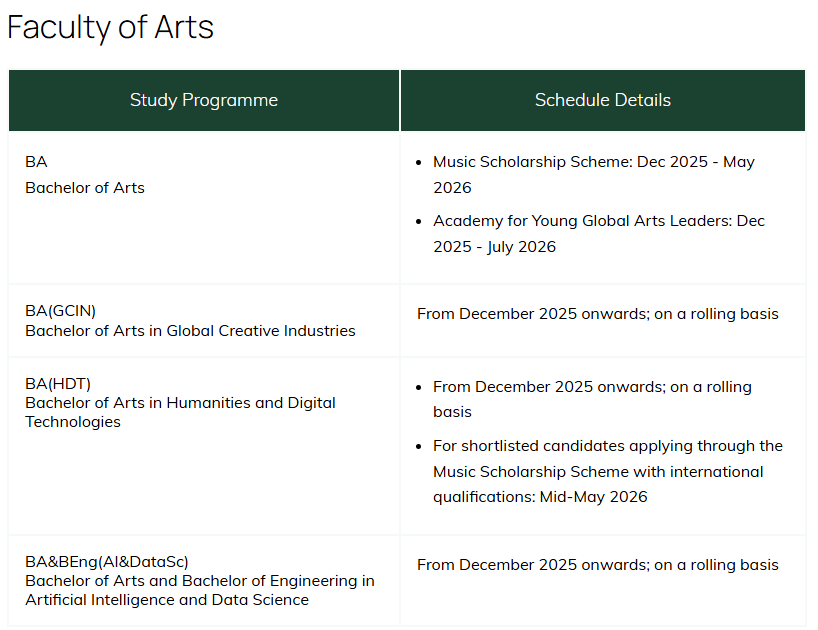818x630 pixels.
Task: Click the rolling basis schedule for BA&BEng(AI&DataSc)
Action: 597,565
